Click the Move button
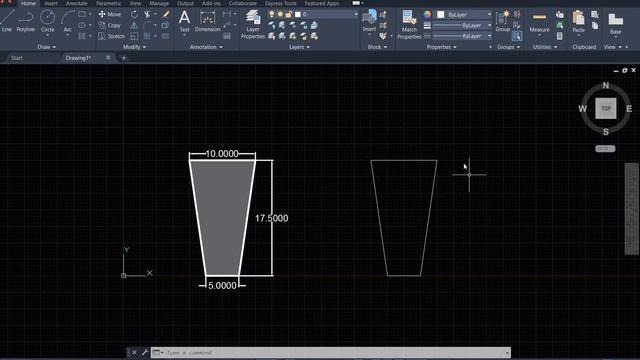This screenshot has height=360, width=640. click(x=110, y=14)
